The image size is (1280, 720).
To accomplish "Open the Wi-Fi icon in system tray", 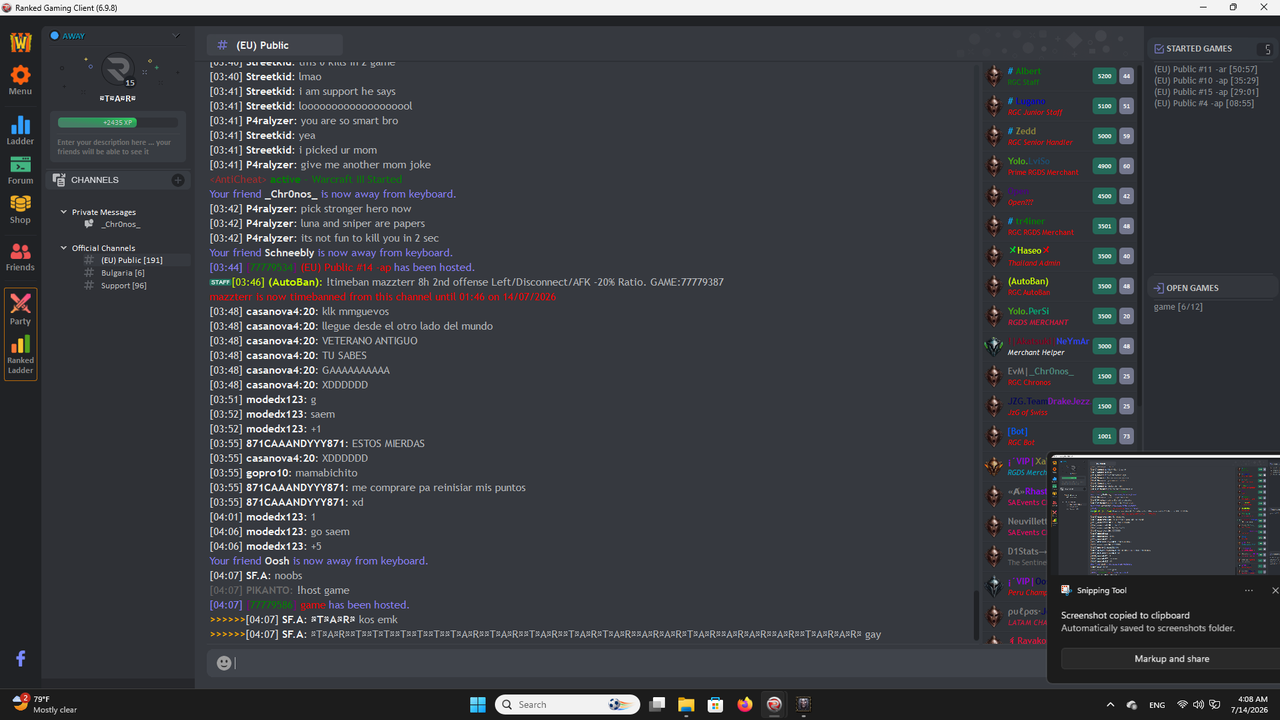I will click(1182, 705).
